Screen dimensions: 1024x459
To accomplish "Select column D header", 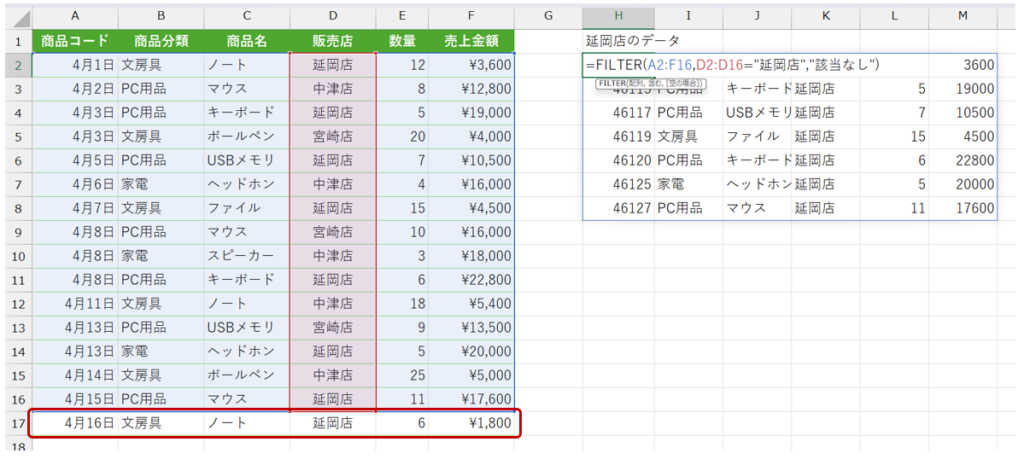I will [x=332, y=15].
